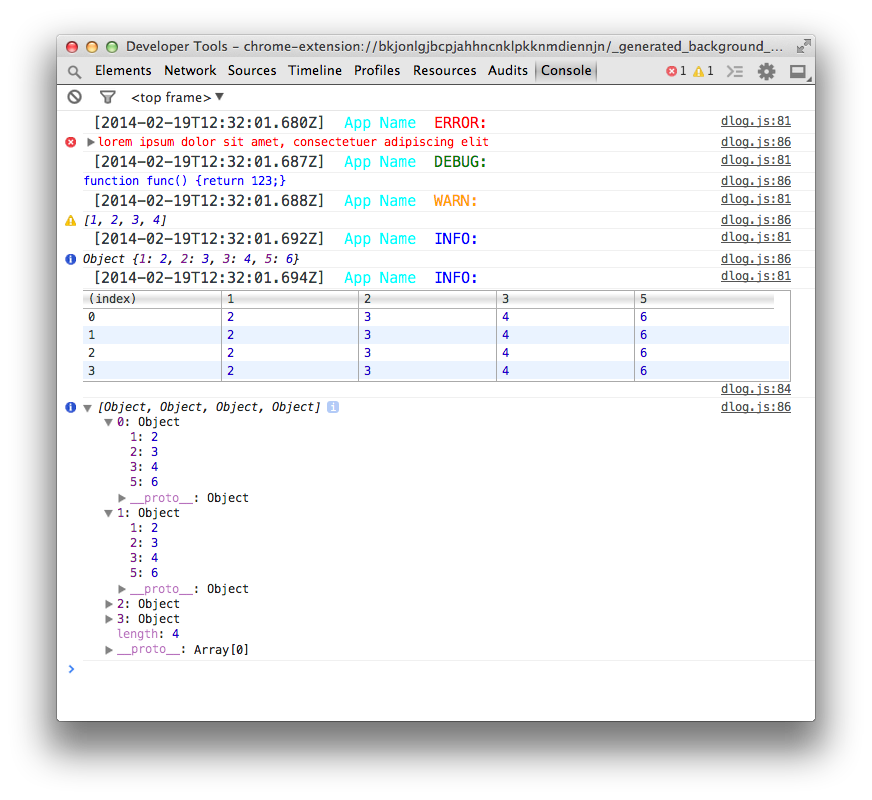
Task: Select the Console tab
Action: 566,71
